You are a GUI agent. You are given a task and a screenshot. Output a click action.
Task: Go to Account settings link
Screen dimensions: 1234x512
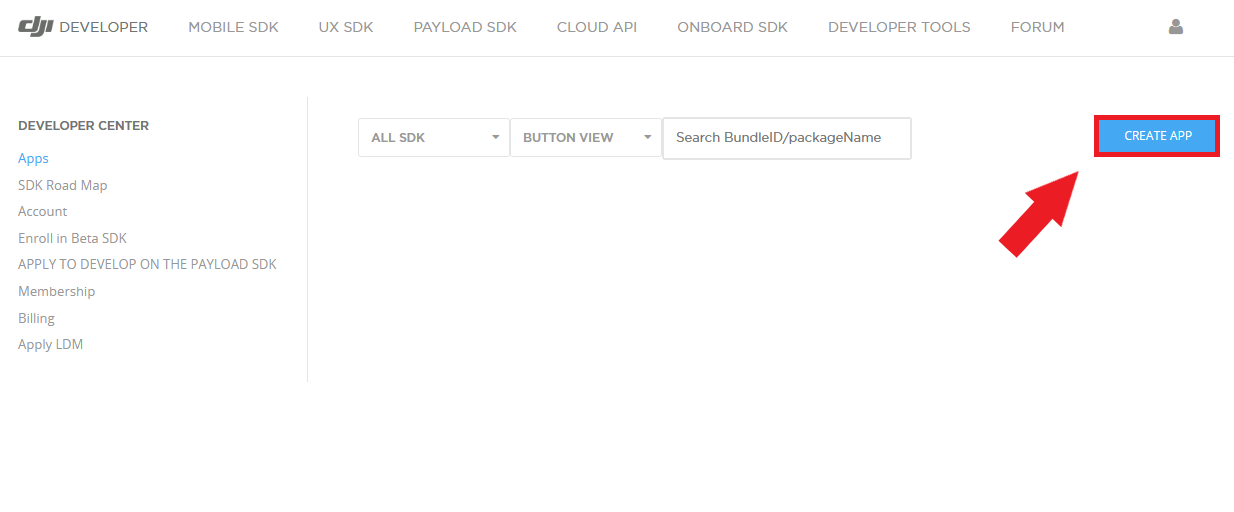(x=43, y=211)
